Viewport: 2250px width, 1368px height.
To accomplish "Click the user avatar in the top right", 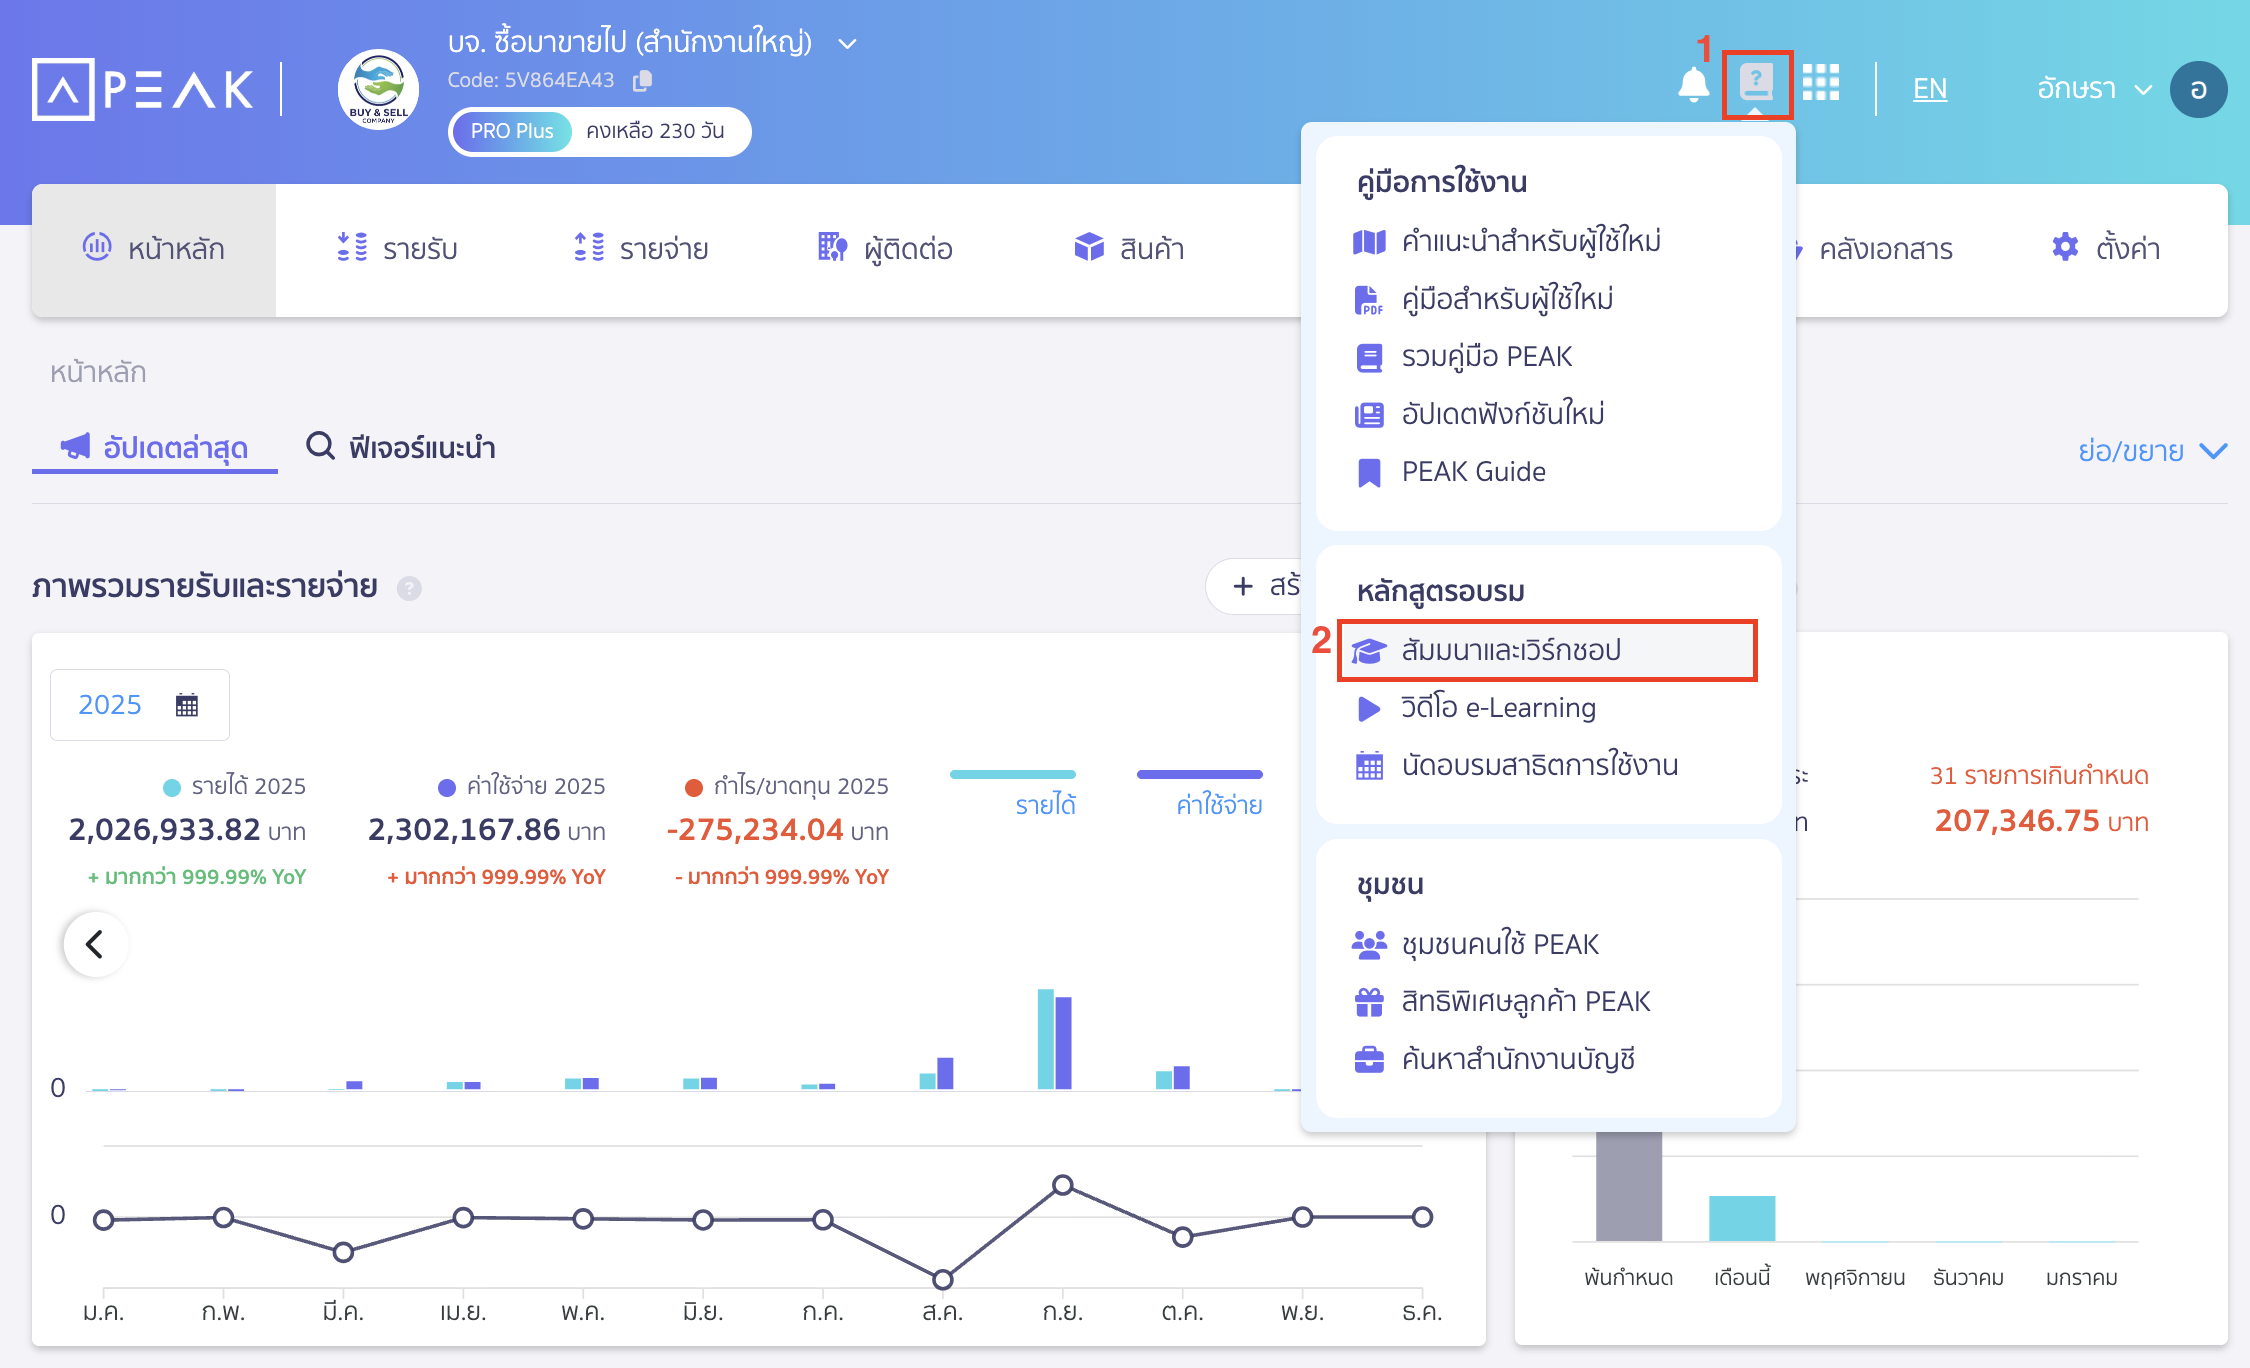I will coord(2199,89).
